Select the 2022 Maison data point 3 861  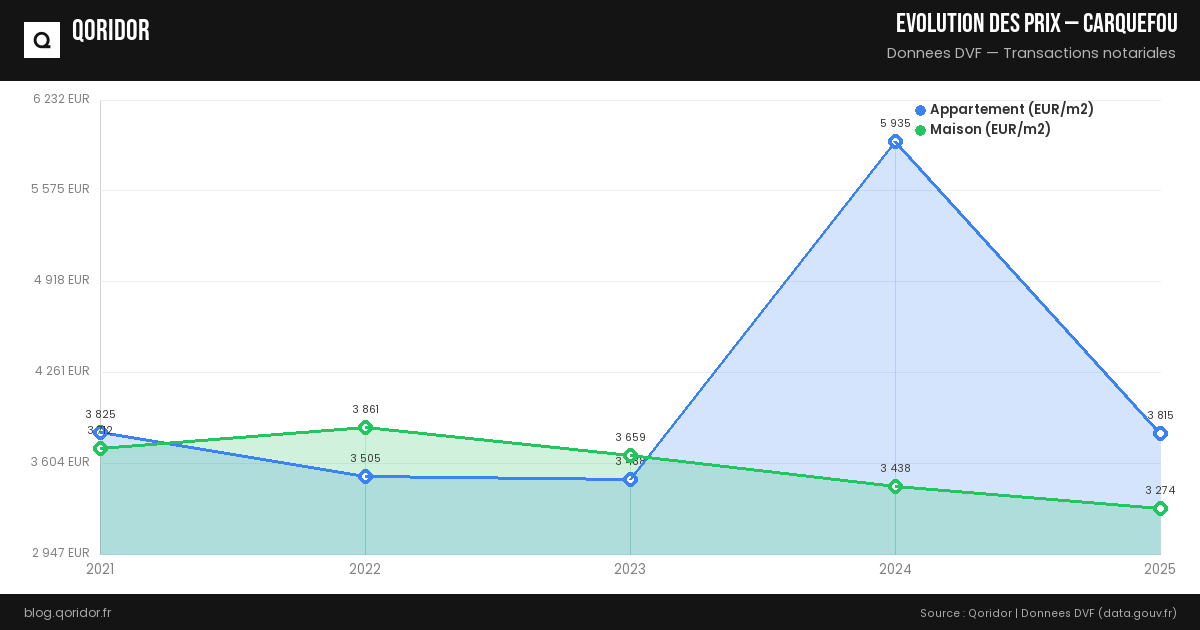coord(365,428)
